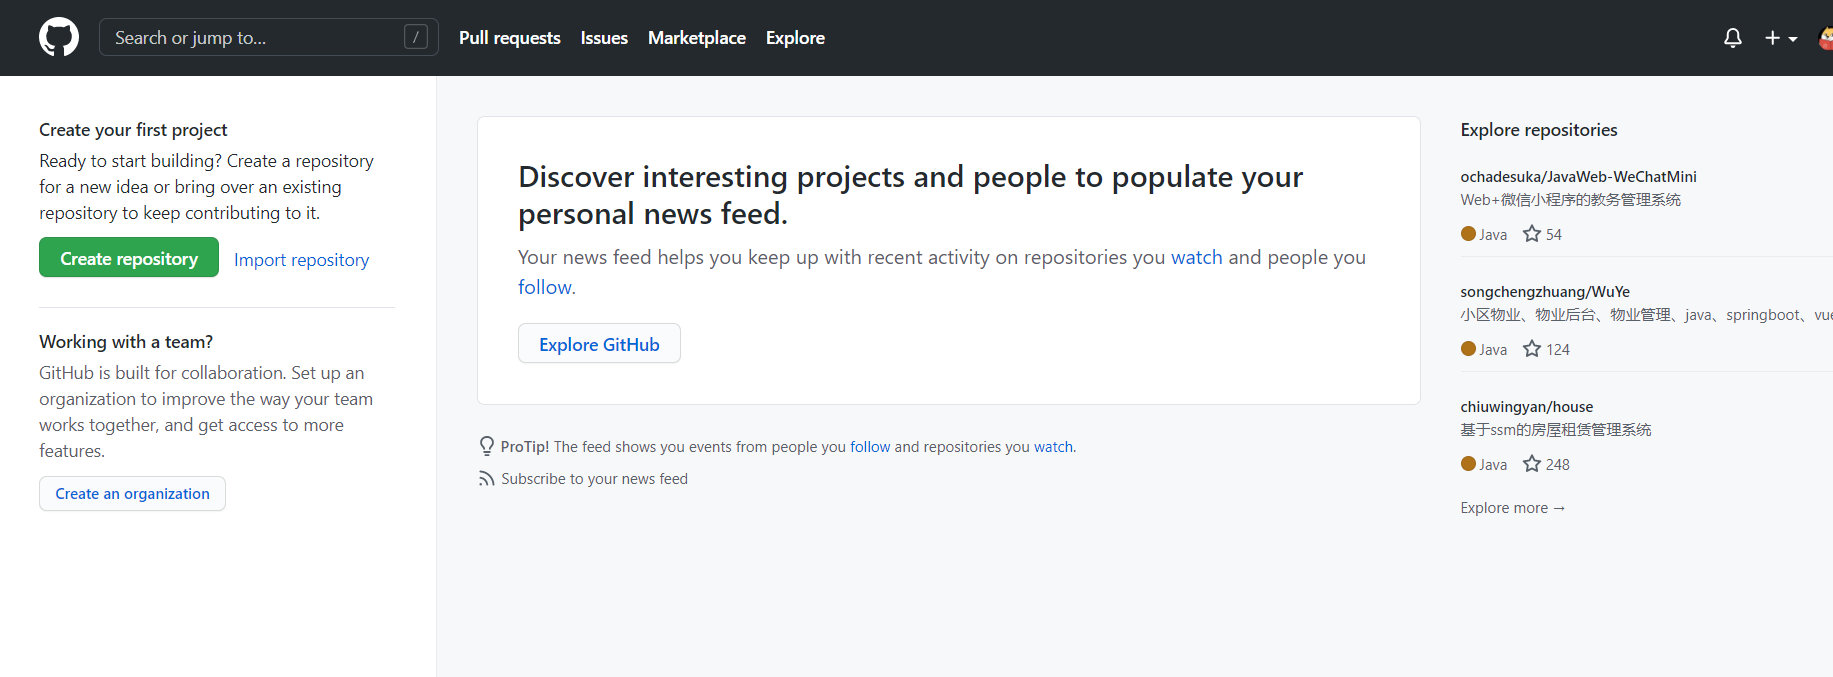This screenshot has height=677, width=1833.
Task: Open the notifications bell
Action: pyautogui.click(x=1733, y=38)
